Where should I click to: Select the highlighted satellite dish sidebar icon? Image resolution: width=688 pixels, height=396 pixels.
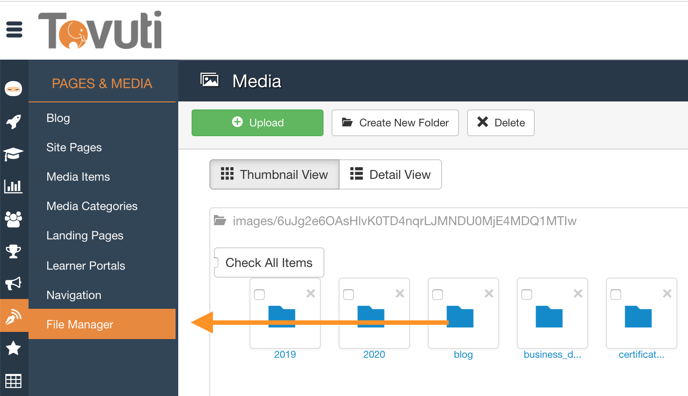(x=14, y=316)
